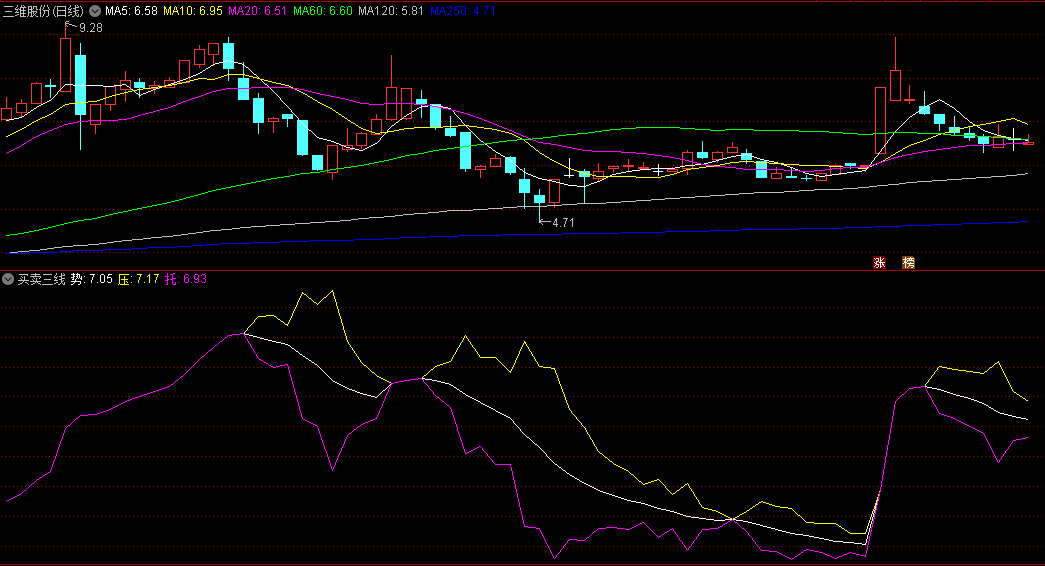Select the MA5: 6.58 label
Viewport: 1045px width, 566px height.
coord(131,11)
